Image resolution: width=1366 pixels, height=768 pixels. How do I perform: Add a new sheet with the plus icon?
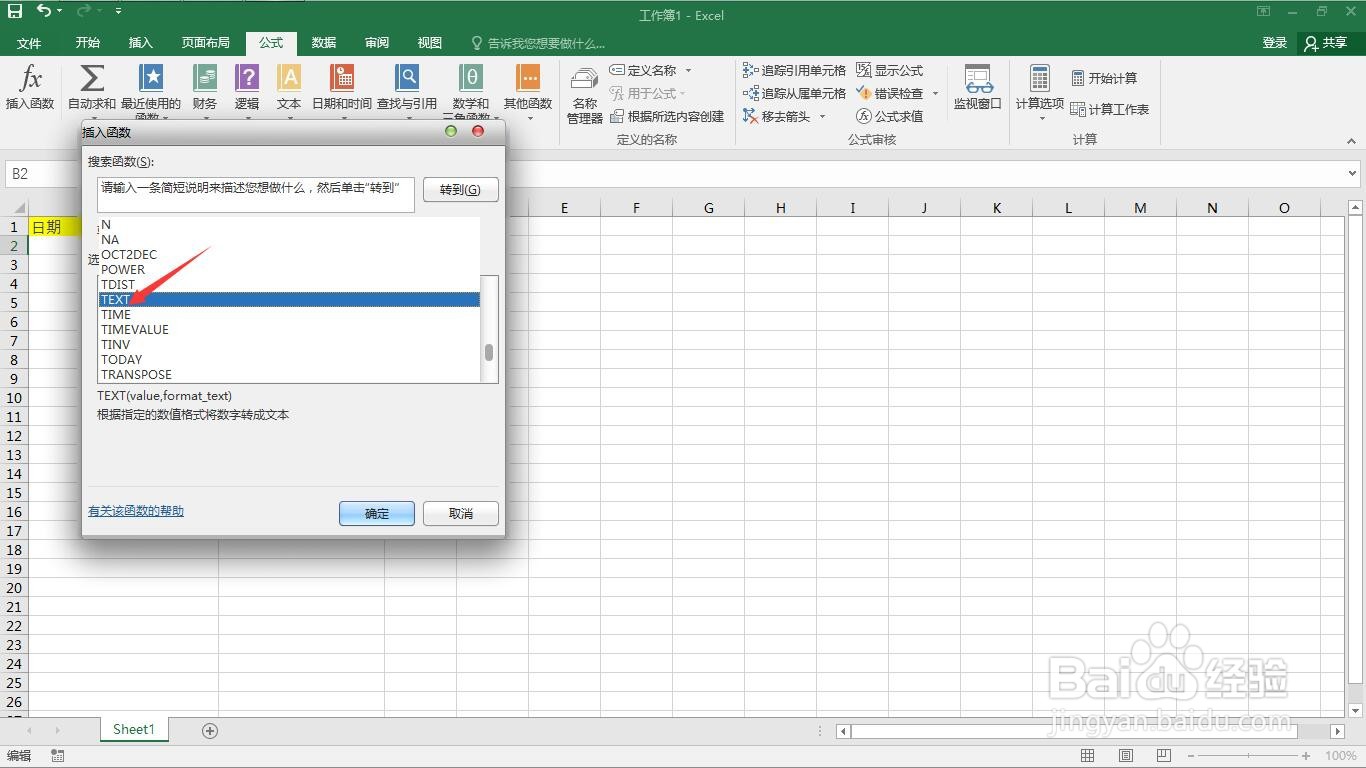[x=210, y=730]
